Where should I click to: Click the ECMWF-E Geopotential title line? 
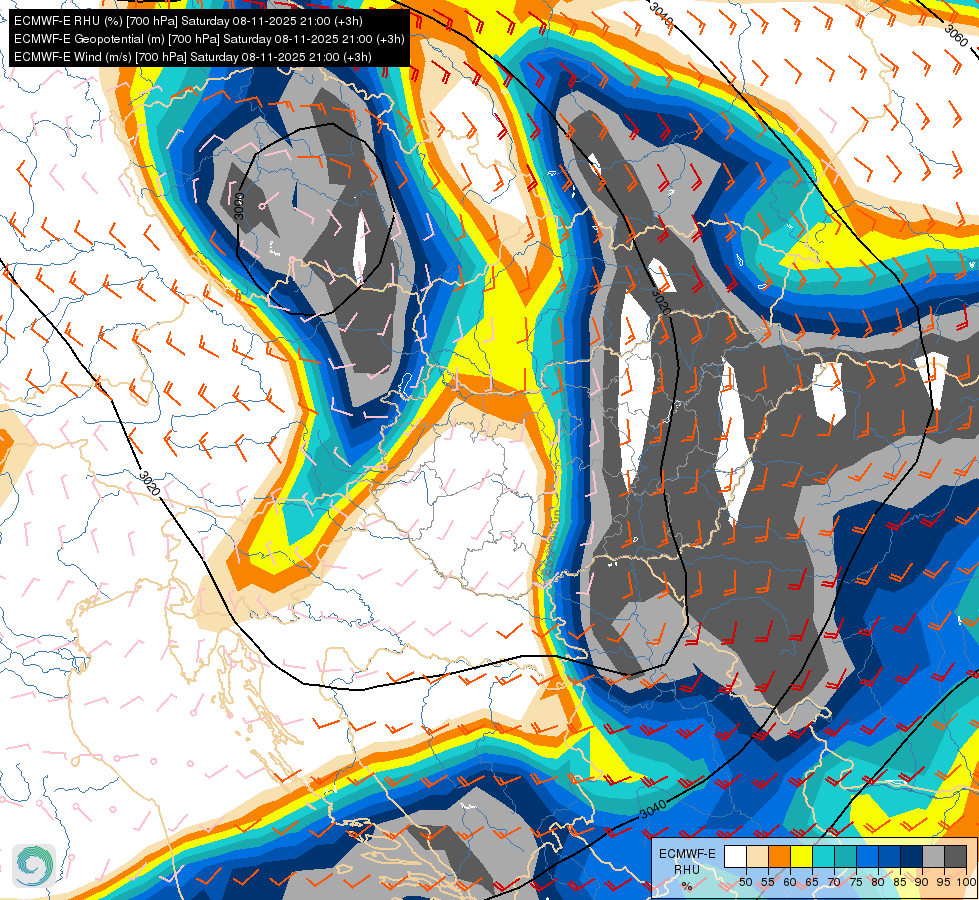tap(209, 39)
